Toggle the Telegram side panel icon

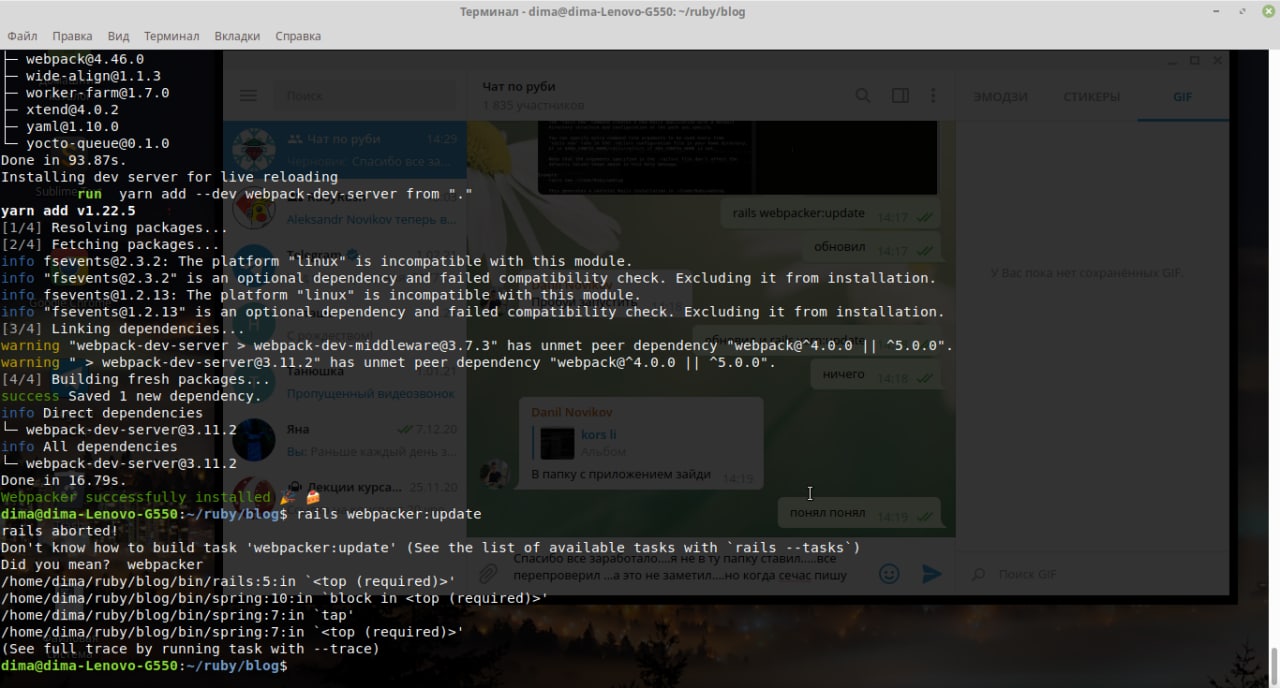coord(900,96)
